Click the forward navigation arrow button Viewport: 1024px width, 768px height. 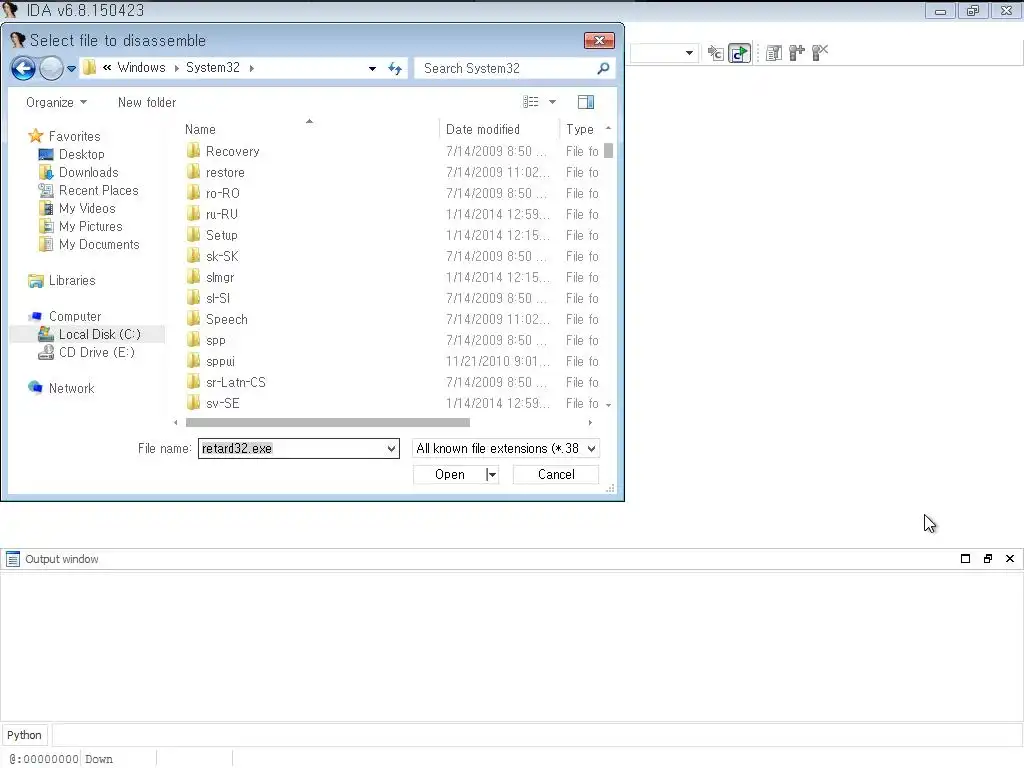coord(52,68)
